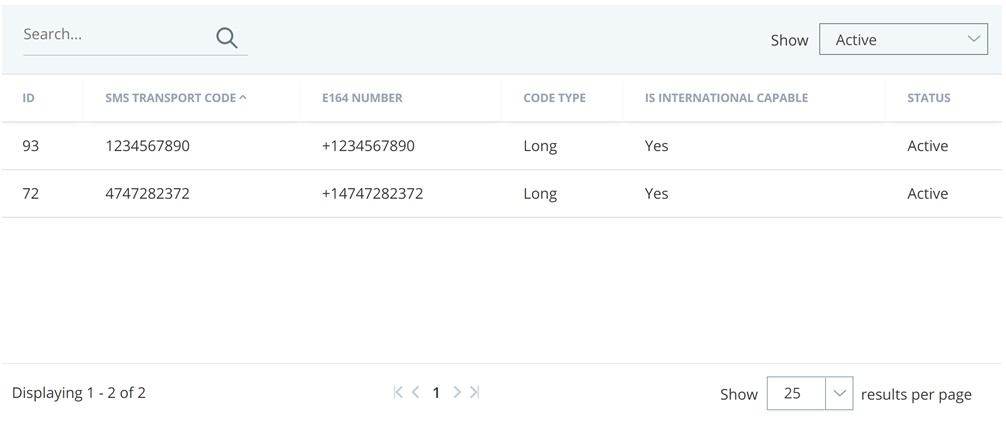This screenshot has width=1006, height=426.
Task: Click Active status in row 93
Action: point(928,146)
